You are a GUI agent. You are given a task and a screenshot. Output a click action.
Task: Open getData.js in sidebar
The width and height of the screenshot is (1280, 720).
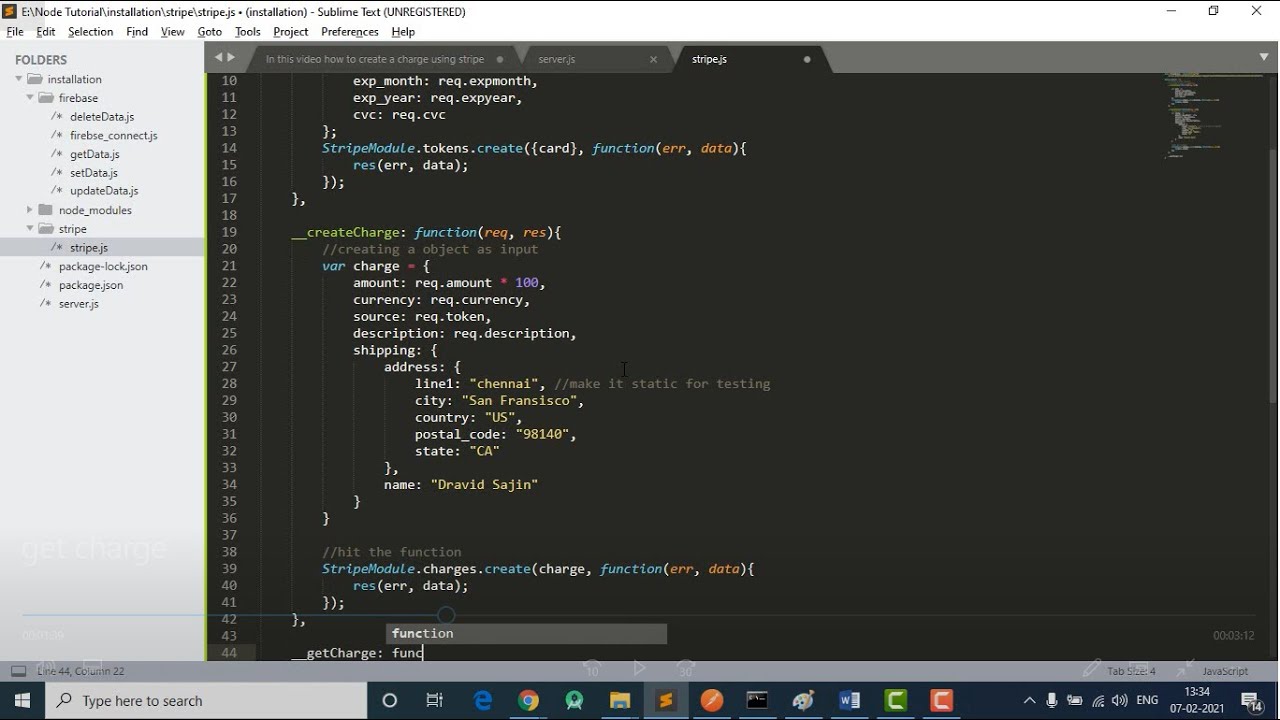[95, 154]
